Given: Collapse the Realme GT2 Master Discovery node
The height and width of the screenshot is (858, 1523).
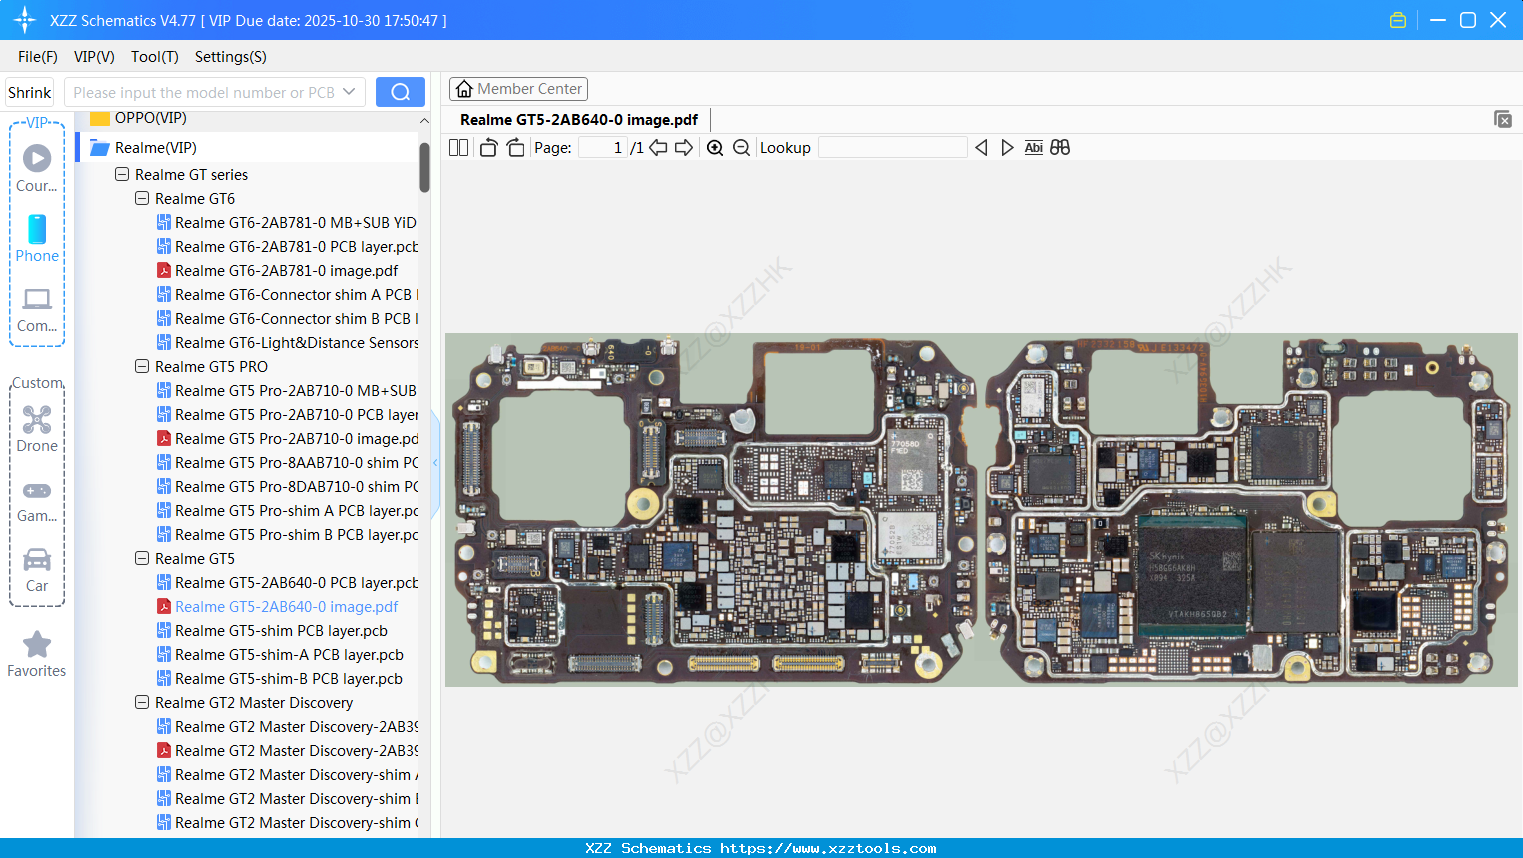Looking at the screenshot, I should [142, 702].
